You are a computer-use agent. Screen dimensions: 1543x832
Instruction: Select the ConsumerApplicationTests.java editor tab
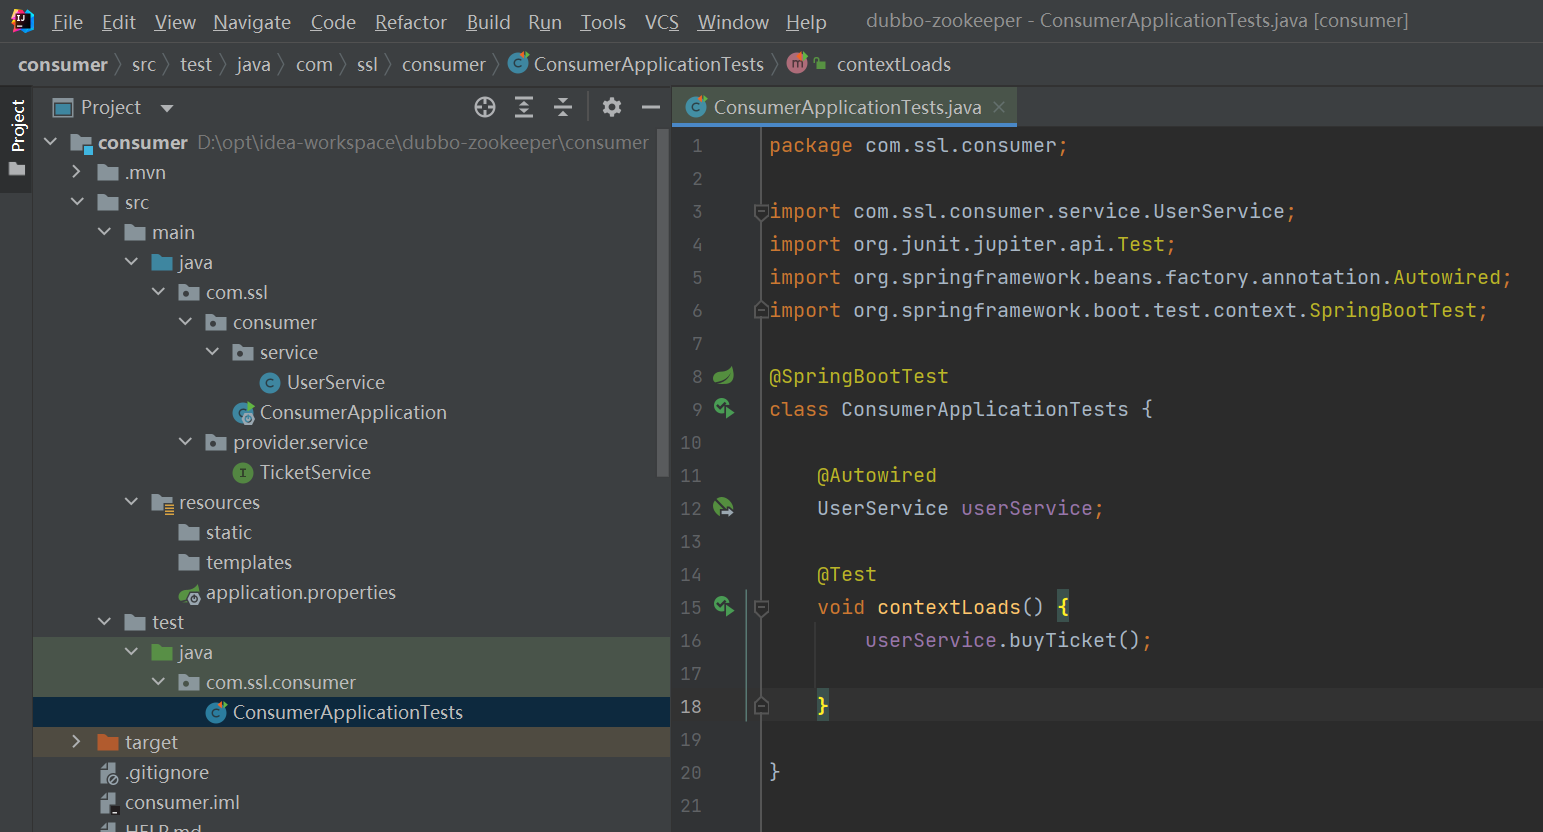click(x=846, y=107)
